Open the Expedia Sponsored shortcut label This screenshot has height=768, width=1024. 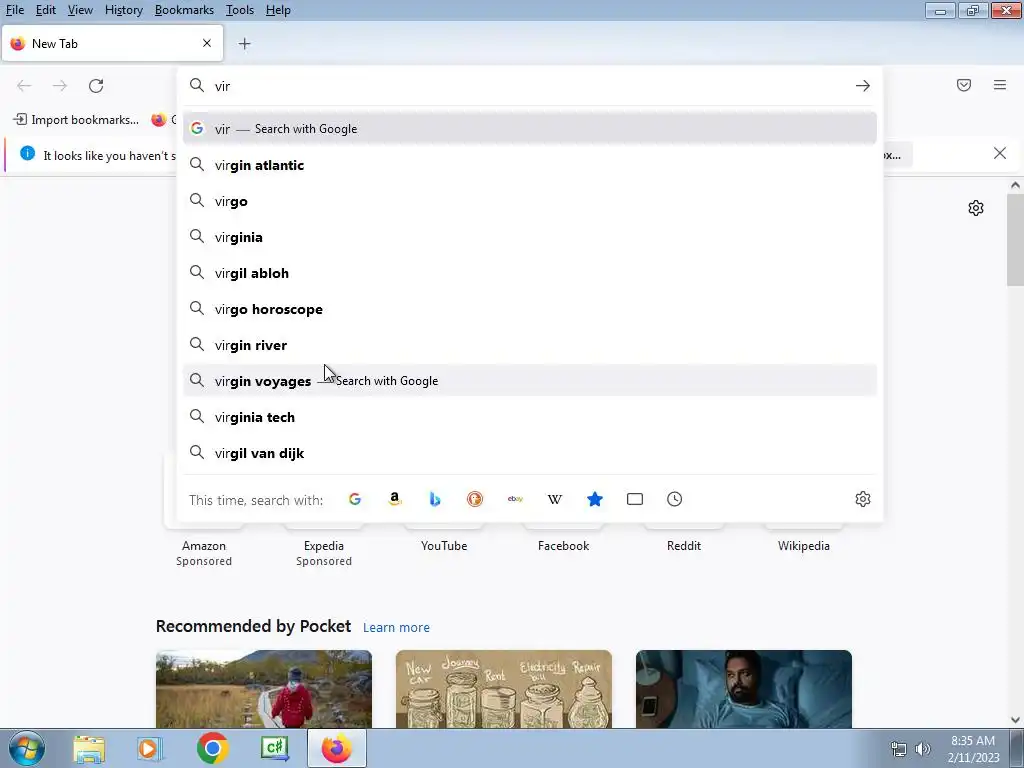point(324,553)
